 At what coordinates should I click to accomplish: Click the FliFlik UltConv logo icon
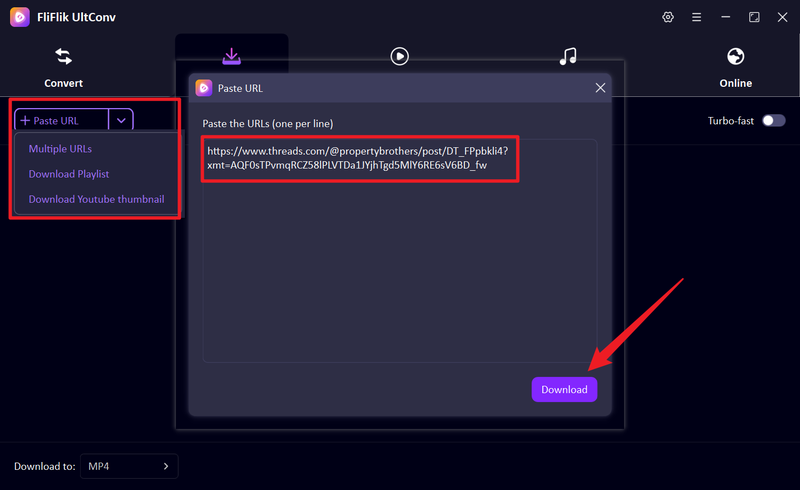[x=20, y=17]
